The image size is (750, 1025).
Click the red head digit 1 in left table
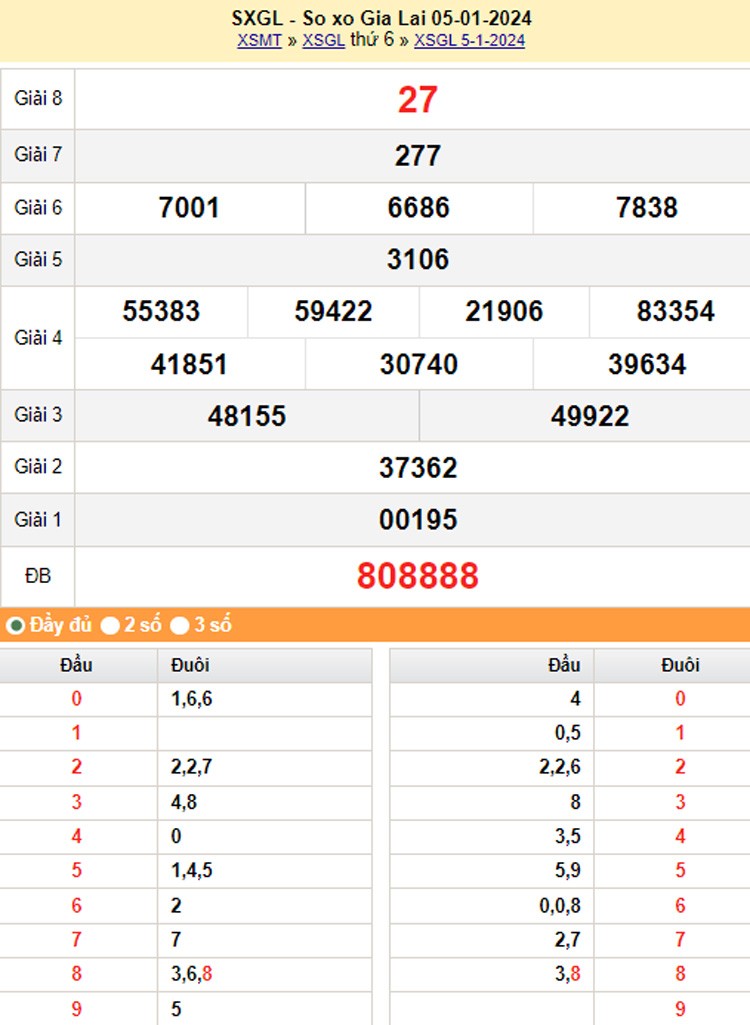point(77,733)
